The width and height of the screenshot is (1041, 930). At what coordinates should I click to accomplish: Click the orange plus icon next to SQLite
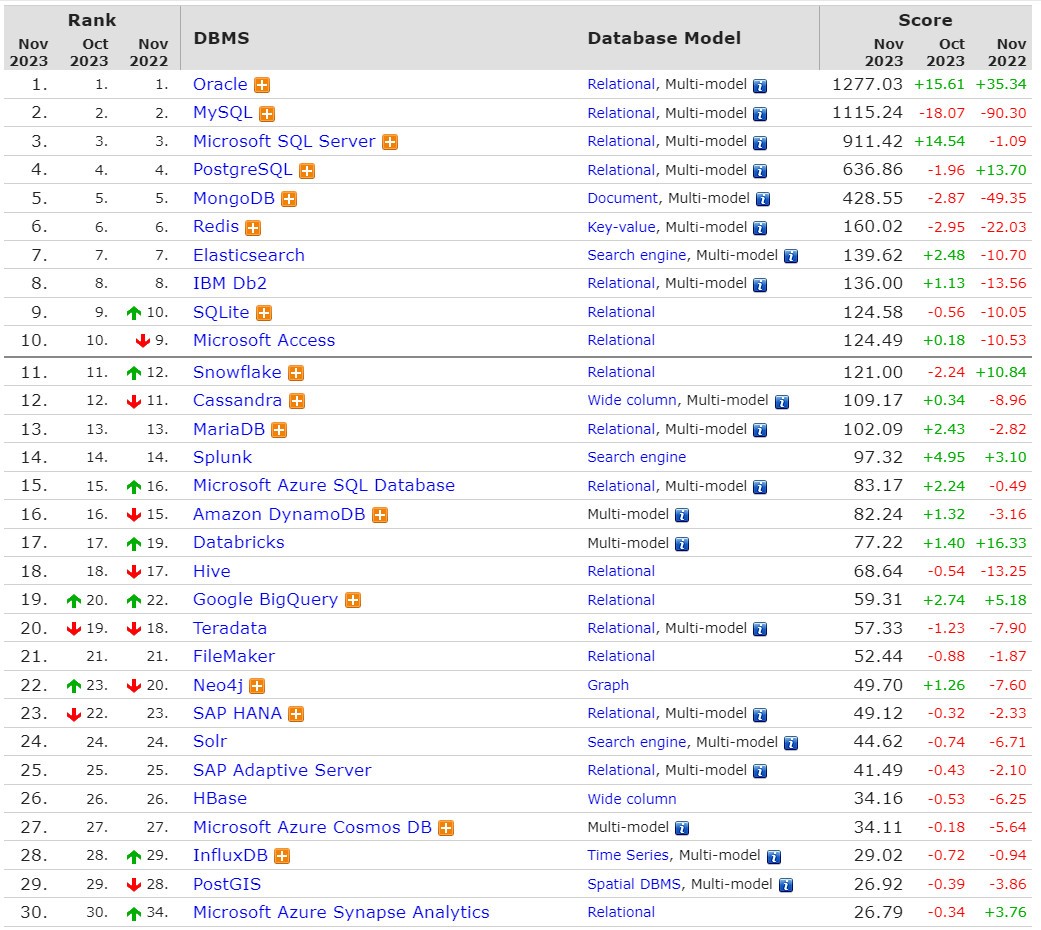[264, 313]
